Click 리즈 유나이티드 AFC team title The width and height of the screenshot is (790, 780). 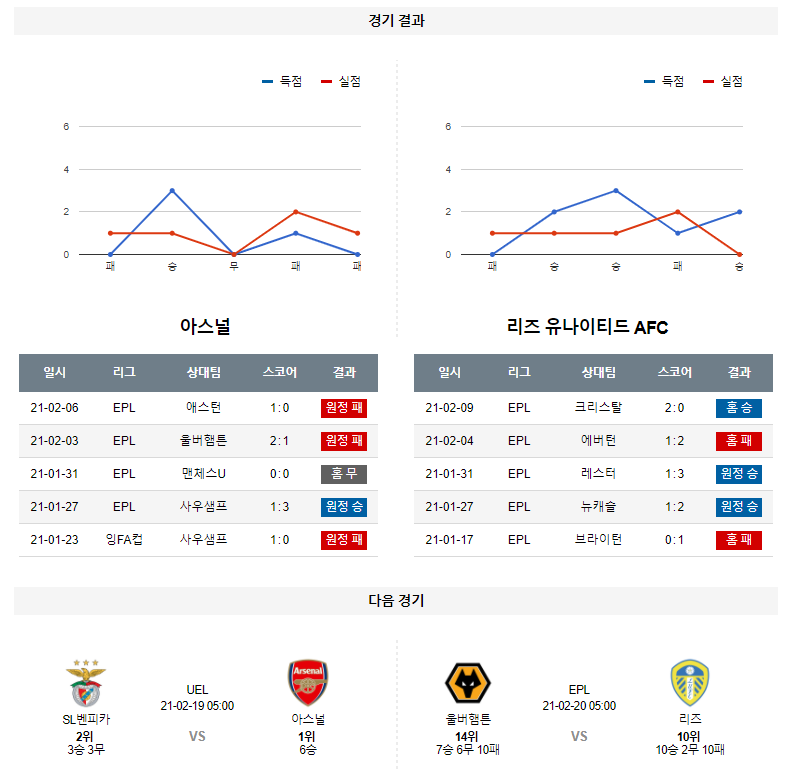(x=587, y=327)
